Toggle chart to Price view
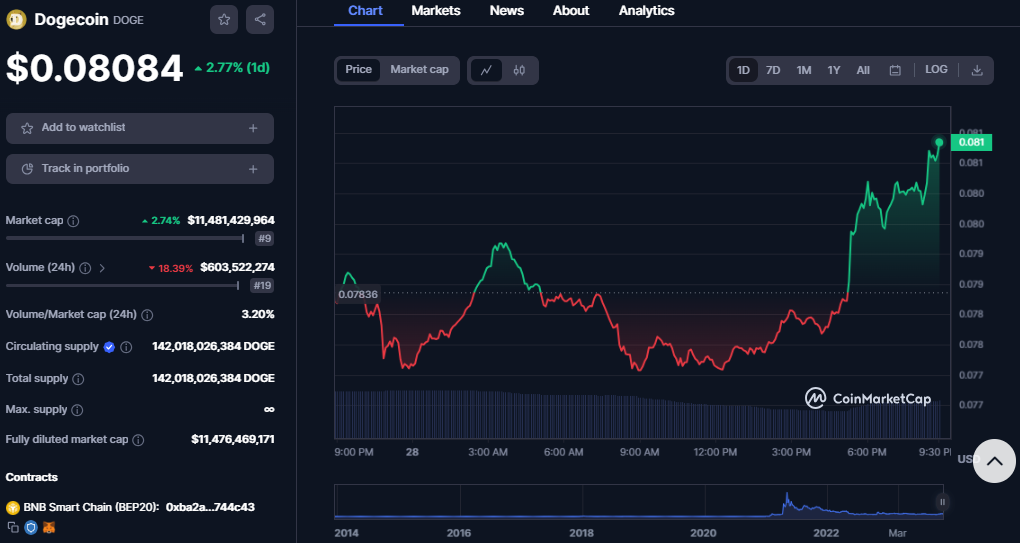 (x=358, y=70)
